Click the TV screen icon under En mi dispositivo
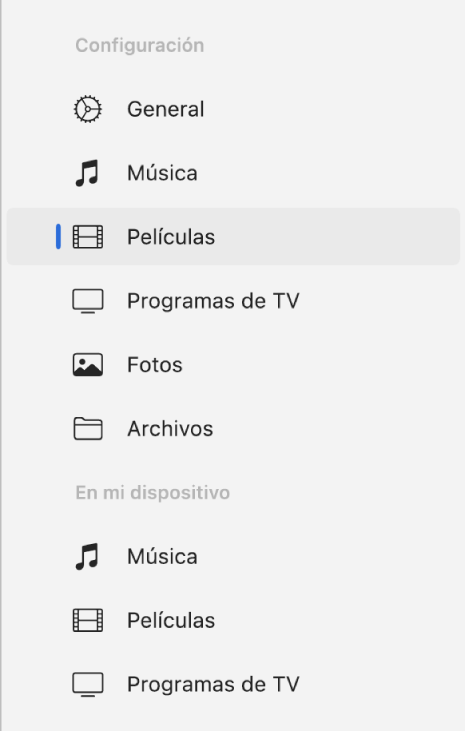Screen dimensions: 466x732 click(87, 684)
